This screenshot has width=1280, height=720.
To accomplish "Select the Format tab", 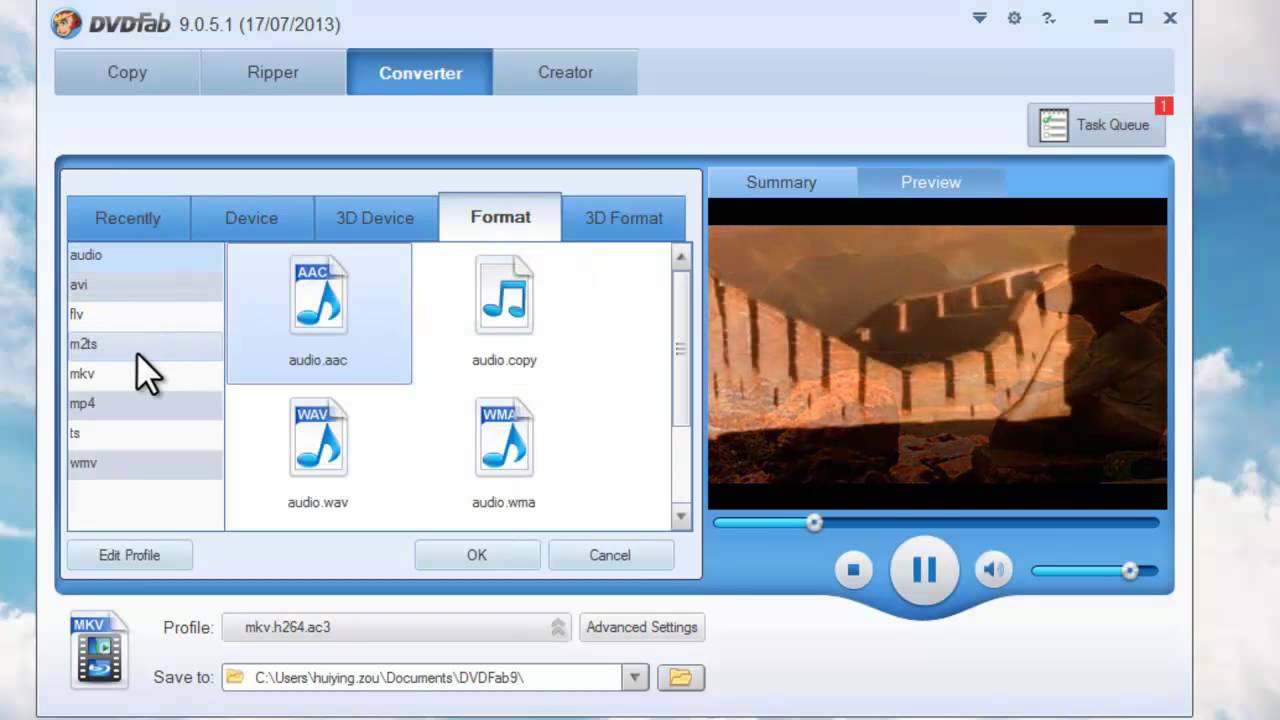I will [500, 217].
